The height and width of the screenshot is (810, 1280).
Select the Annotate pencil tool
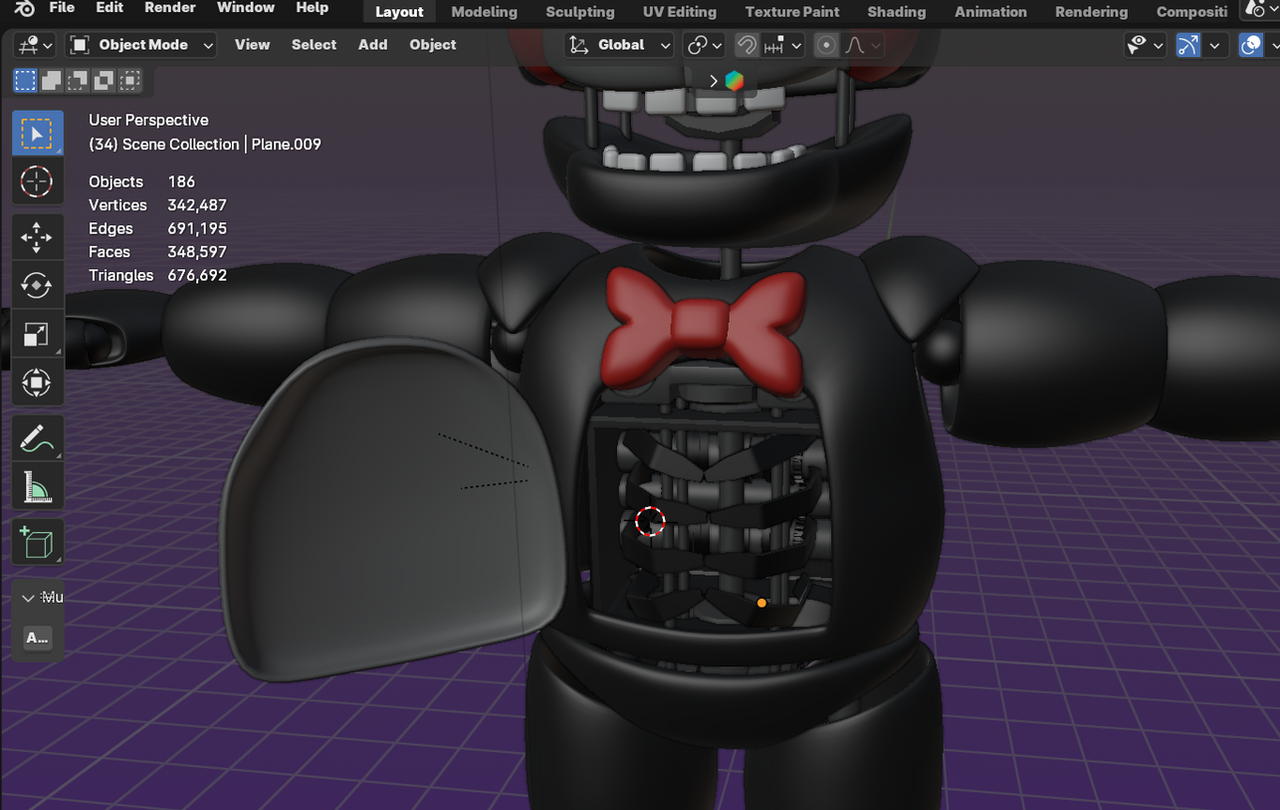tap(37, 439)
